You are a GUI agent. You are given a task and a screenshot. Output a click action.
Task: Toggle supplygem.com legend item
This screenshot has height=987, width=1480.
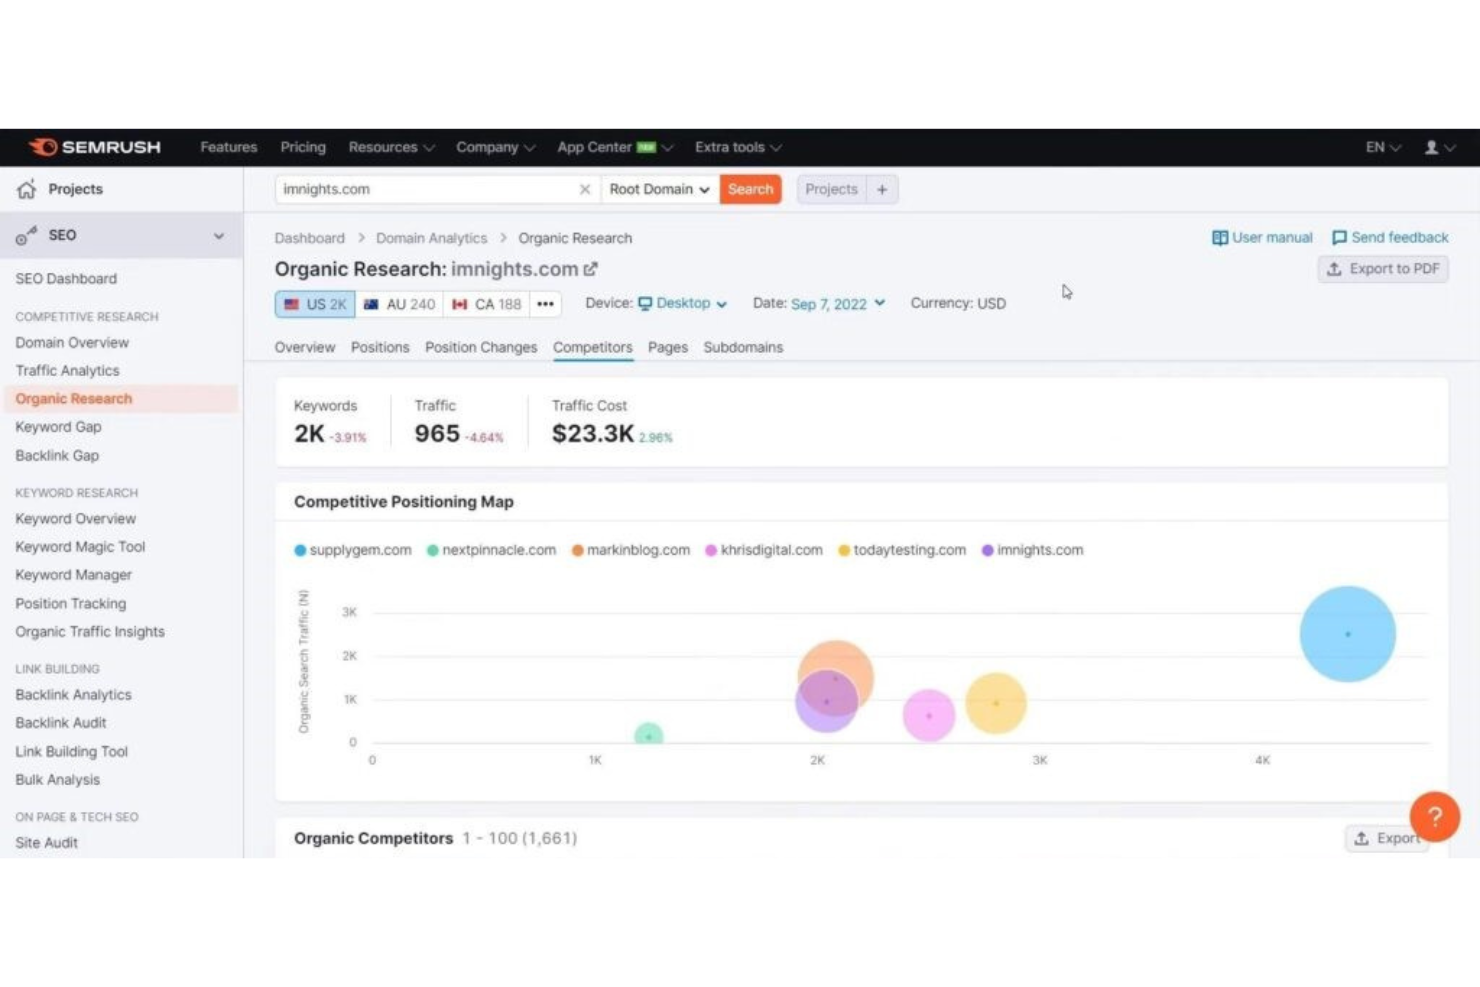353,550
